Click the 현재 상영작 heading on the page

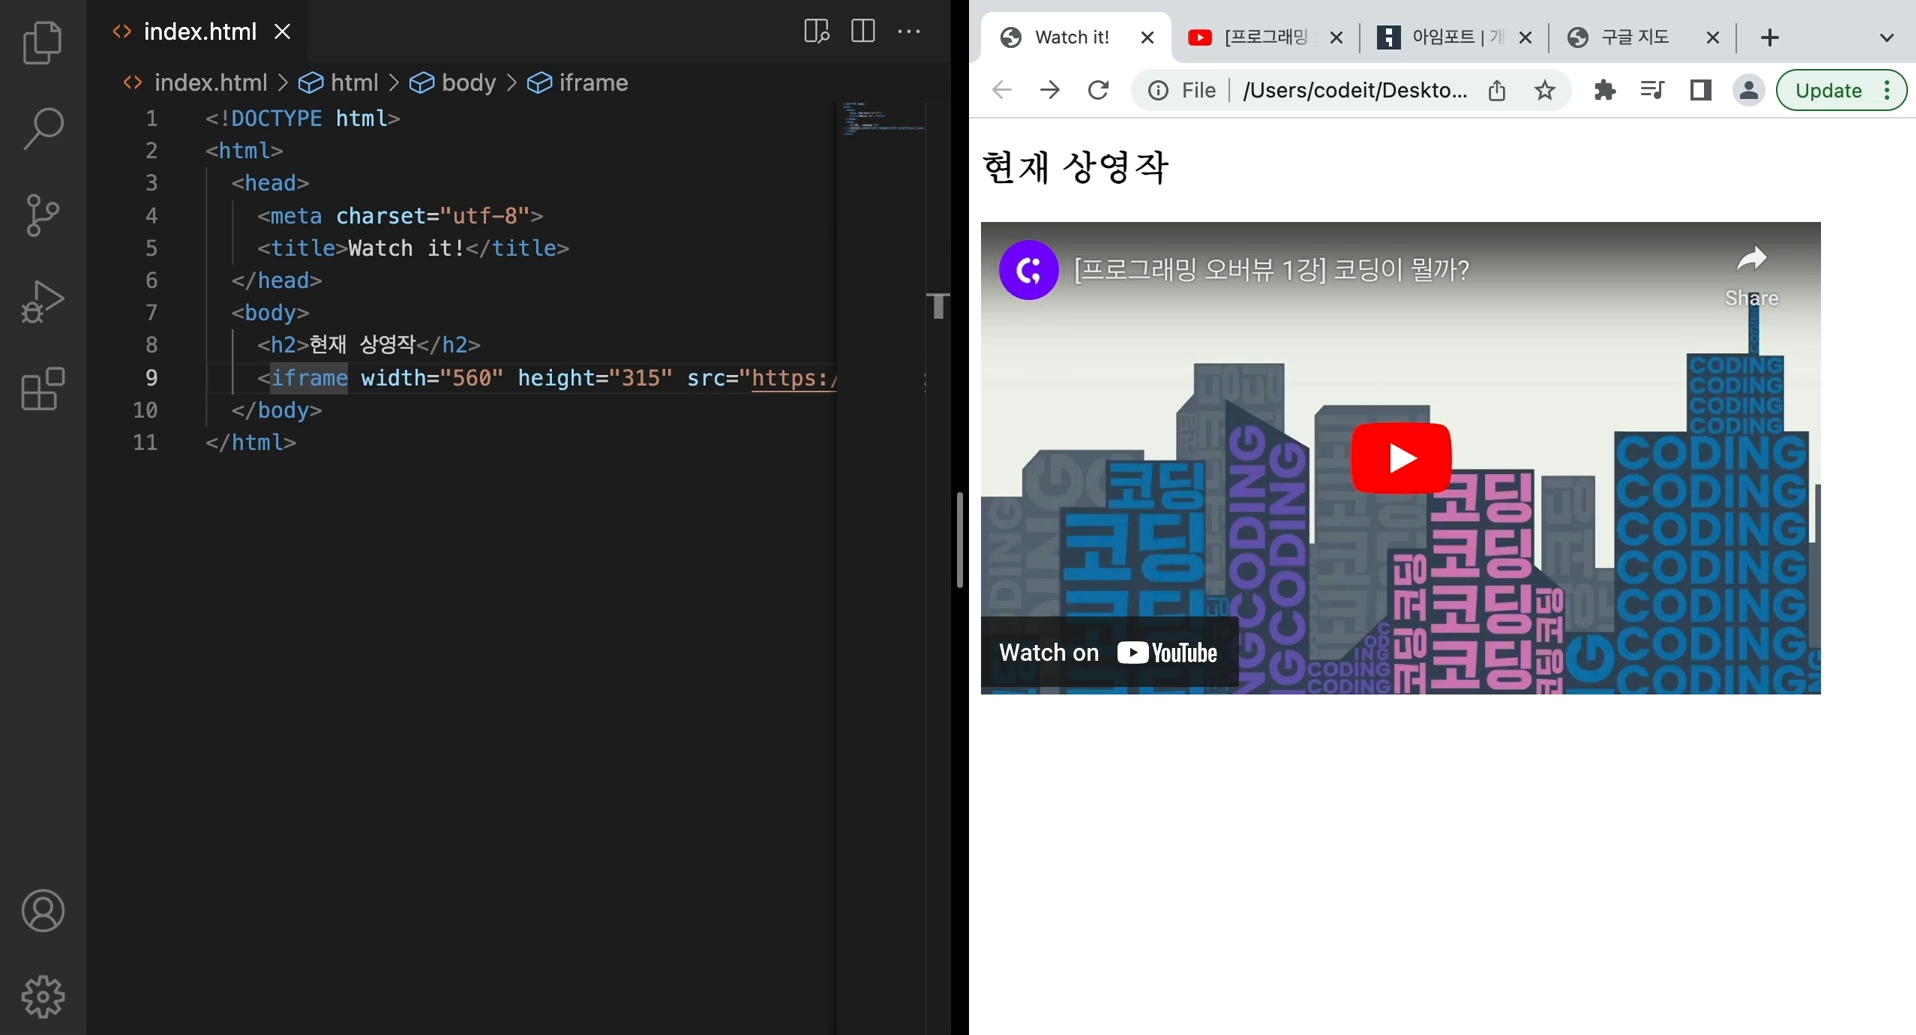coord(1075,167)
